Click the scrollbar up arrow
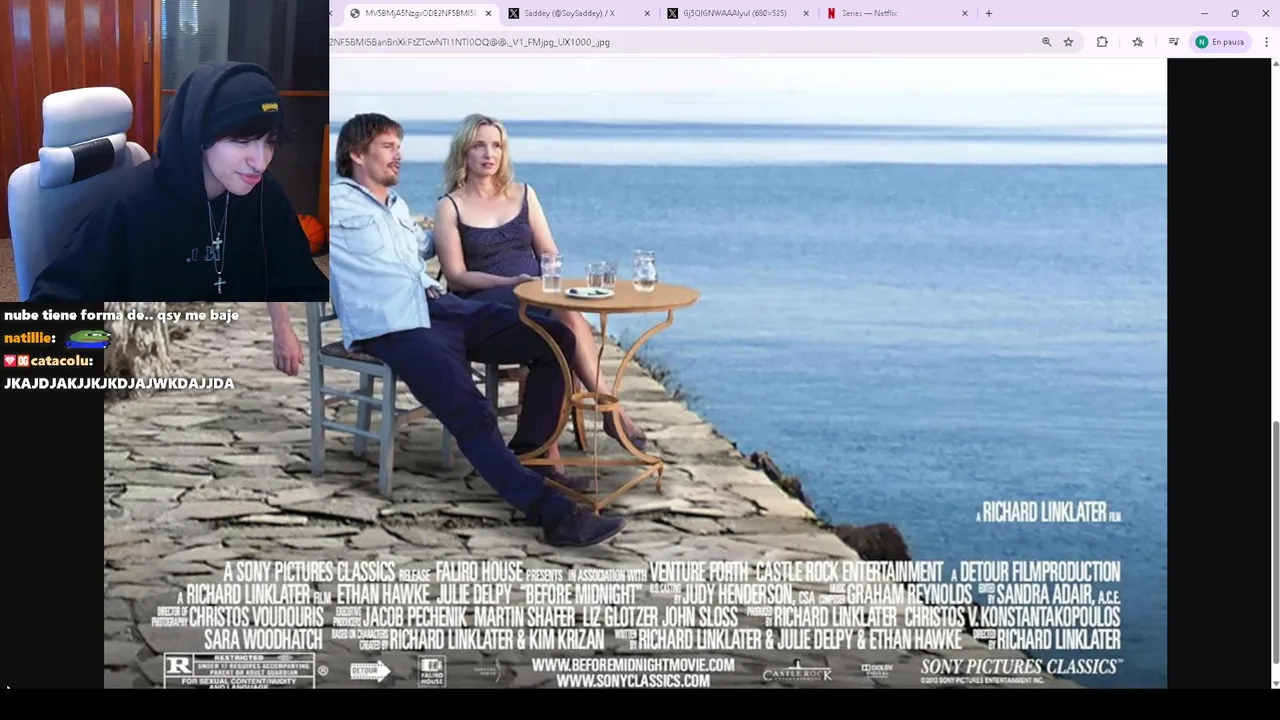This screenshot has height=720, width=1280. 1275,64
